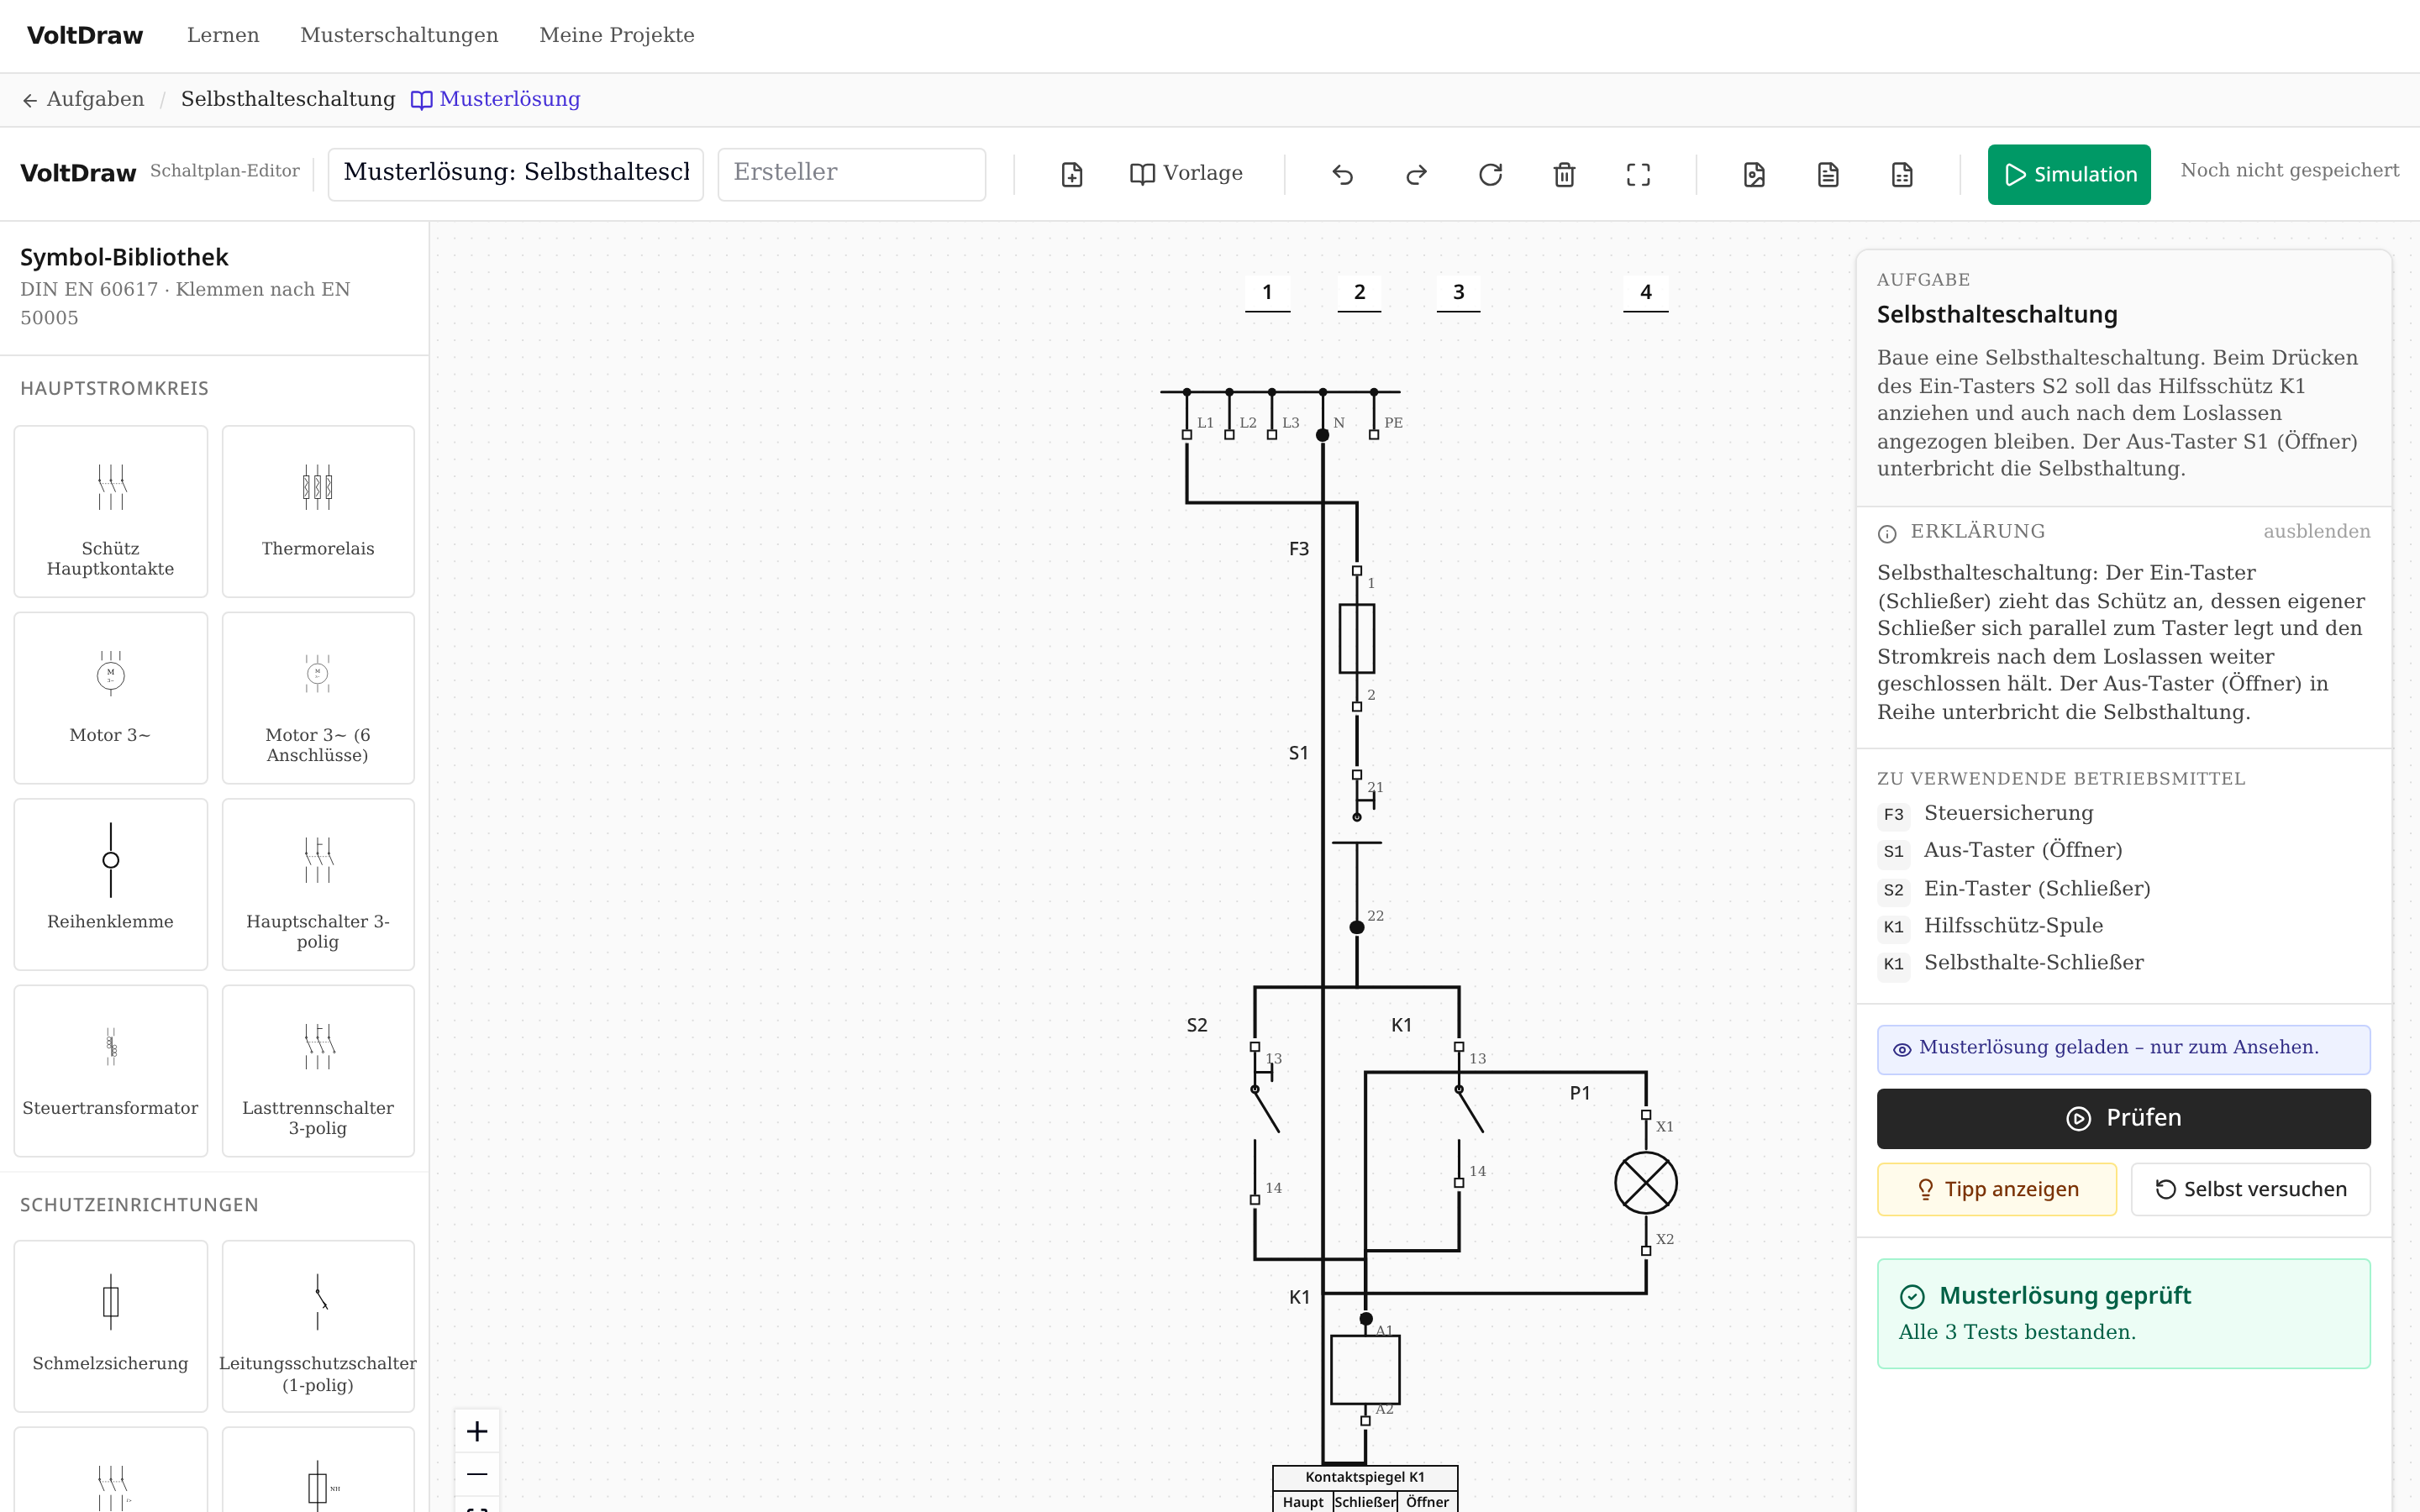Screen dimensions: 2420x1512
Task: Click the fullscreen frame icon
Action: tap(1638, 175)
